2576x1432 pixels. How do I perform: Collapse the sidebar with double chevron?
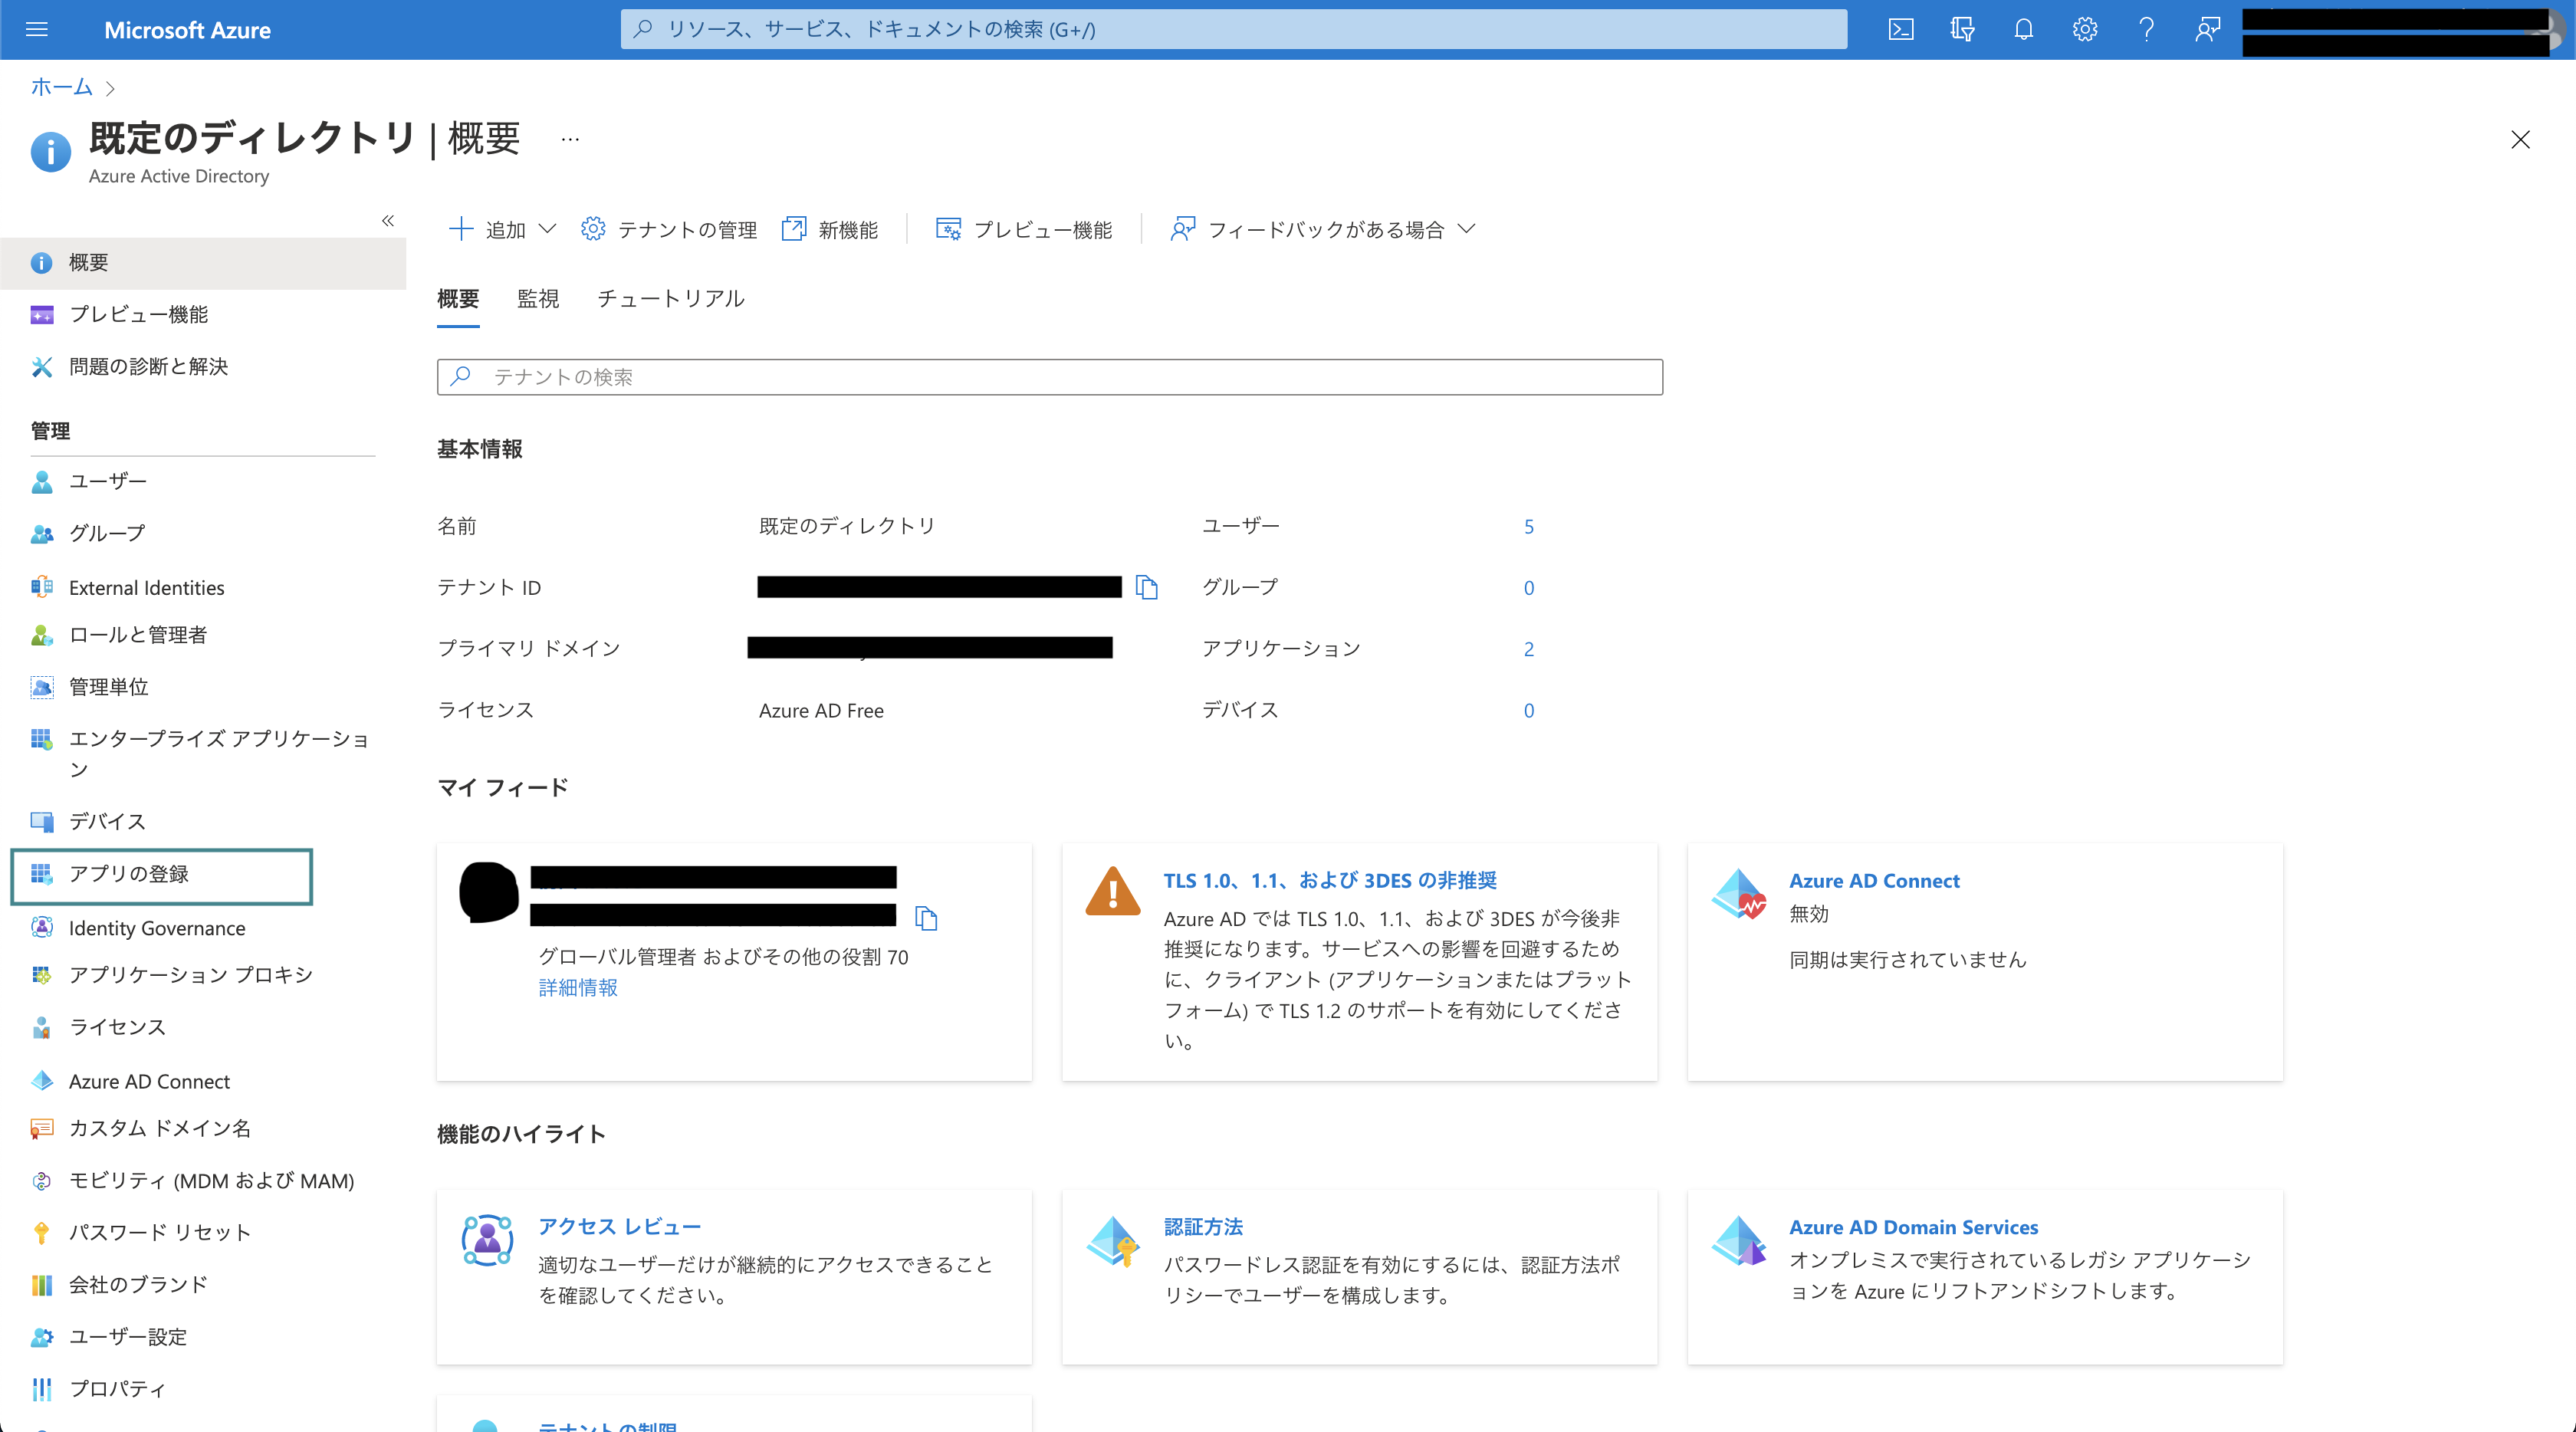[388, 221]
